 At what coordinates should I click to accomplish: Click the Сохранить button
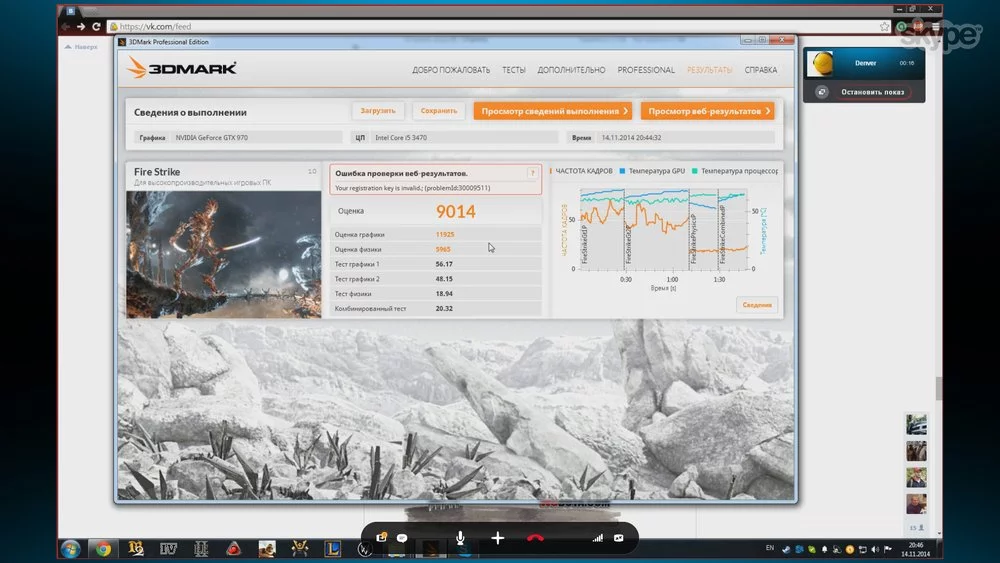[x=439, y=111]
